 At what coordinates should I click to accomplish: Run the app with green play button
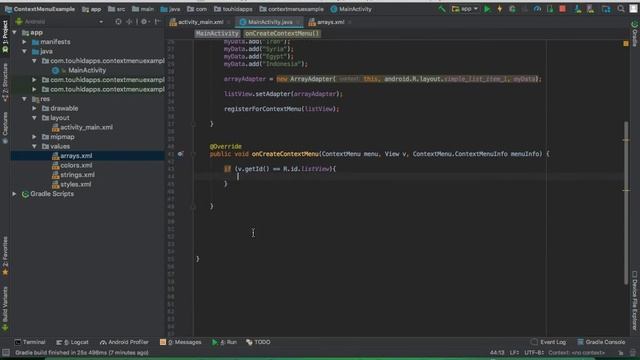point(487,9)
